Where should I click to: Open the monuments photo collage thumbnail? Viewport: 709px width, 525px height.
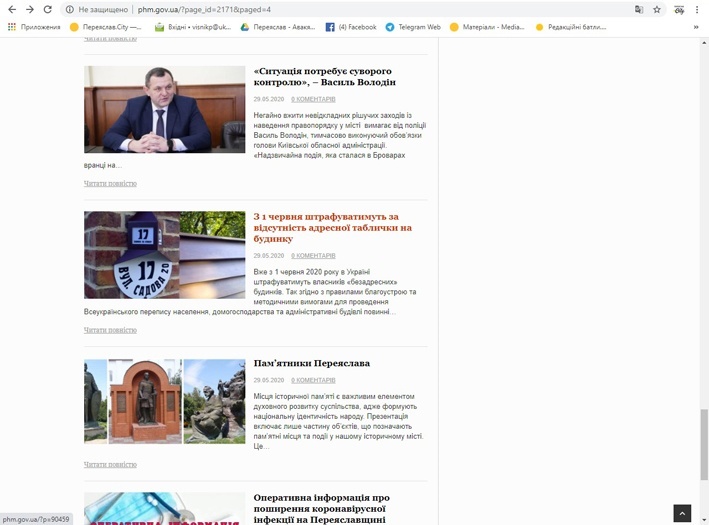(165, 402)
